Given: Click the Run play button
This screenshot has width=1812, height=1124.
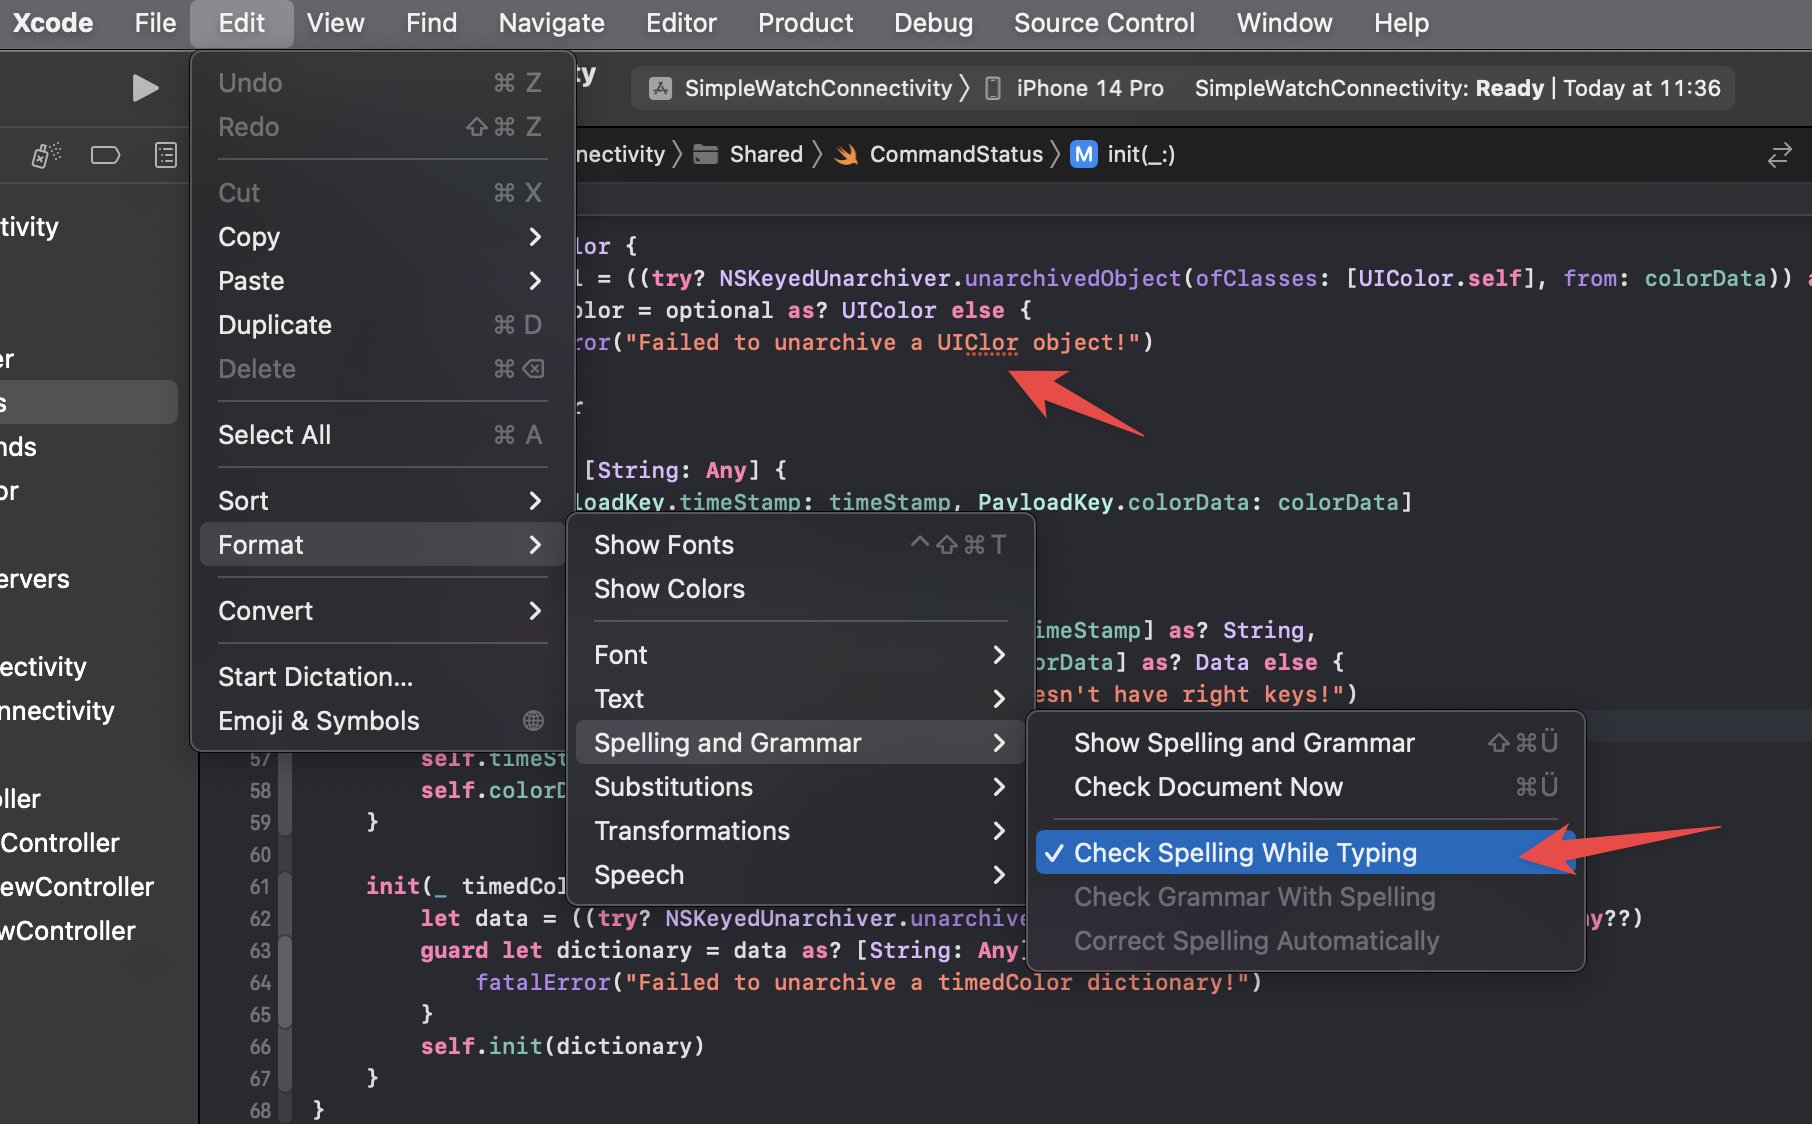Looking at the screenshot, I should pos(145,88).
